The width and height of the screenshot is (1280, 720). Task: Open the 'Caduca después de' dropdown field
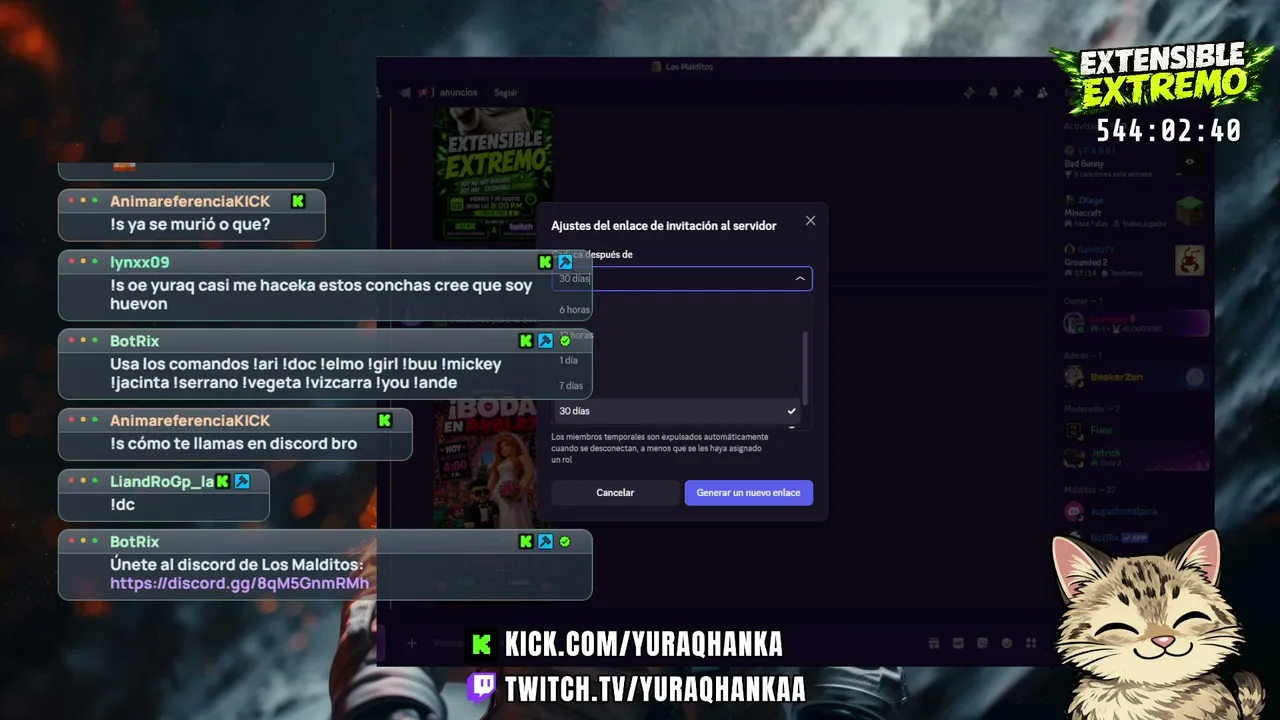682,279
